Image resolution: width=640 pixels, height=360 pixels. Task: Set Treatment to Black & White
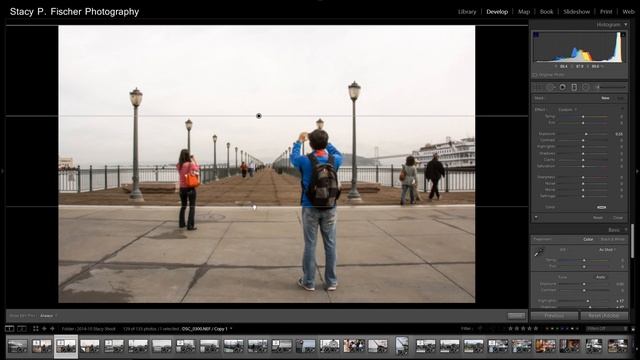tap(613, 239)
